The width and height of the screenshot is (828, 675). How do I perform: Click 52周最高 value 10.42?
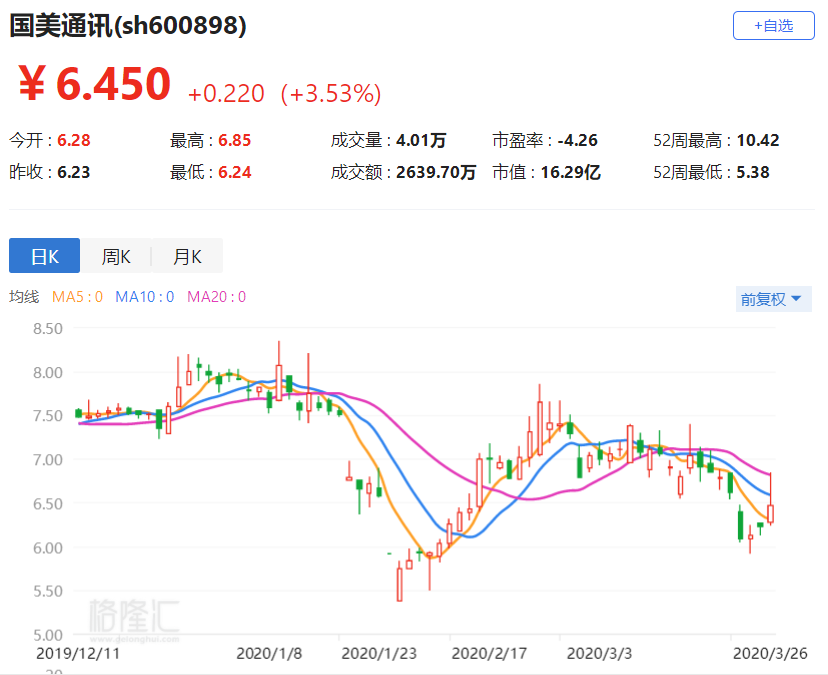[x=758, y=140]
